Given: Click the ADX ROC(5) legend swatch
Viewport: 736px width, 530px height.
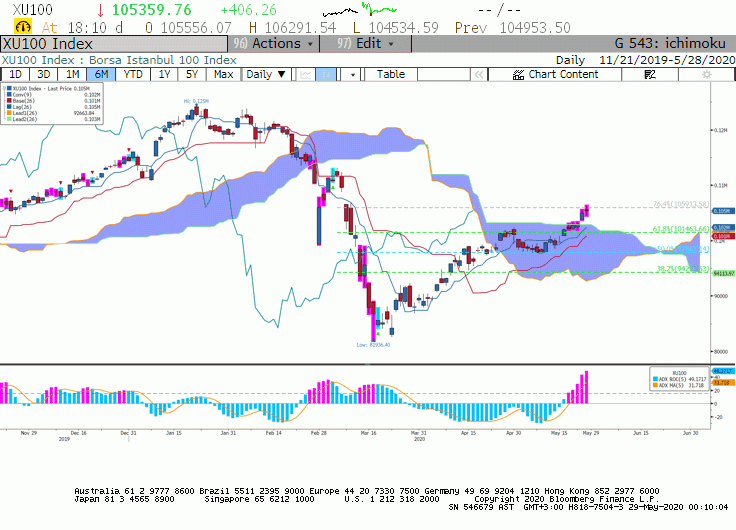Looking at the screenshot, I should (x=655, y=379).
